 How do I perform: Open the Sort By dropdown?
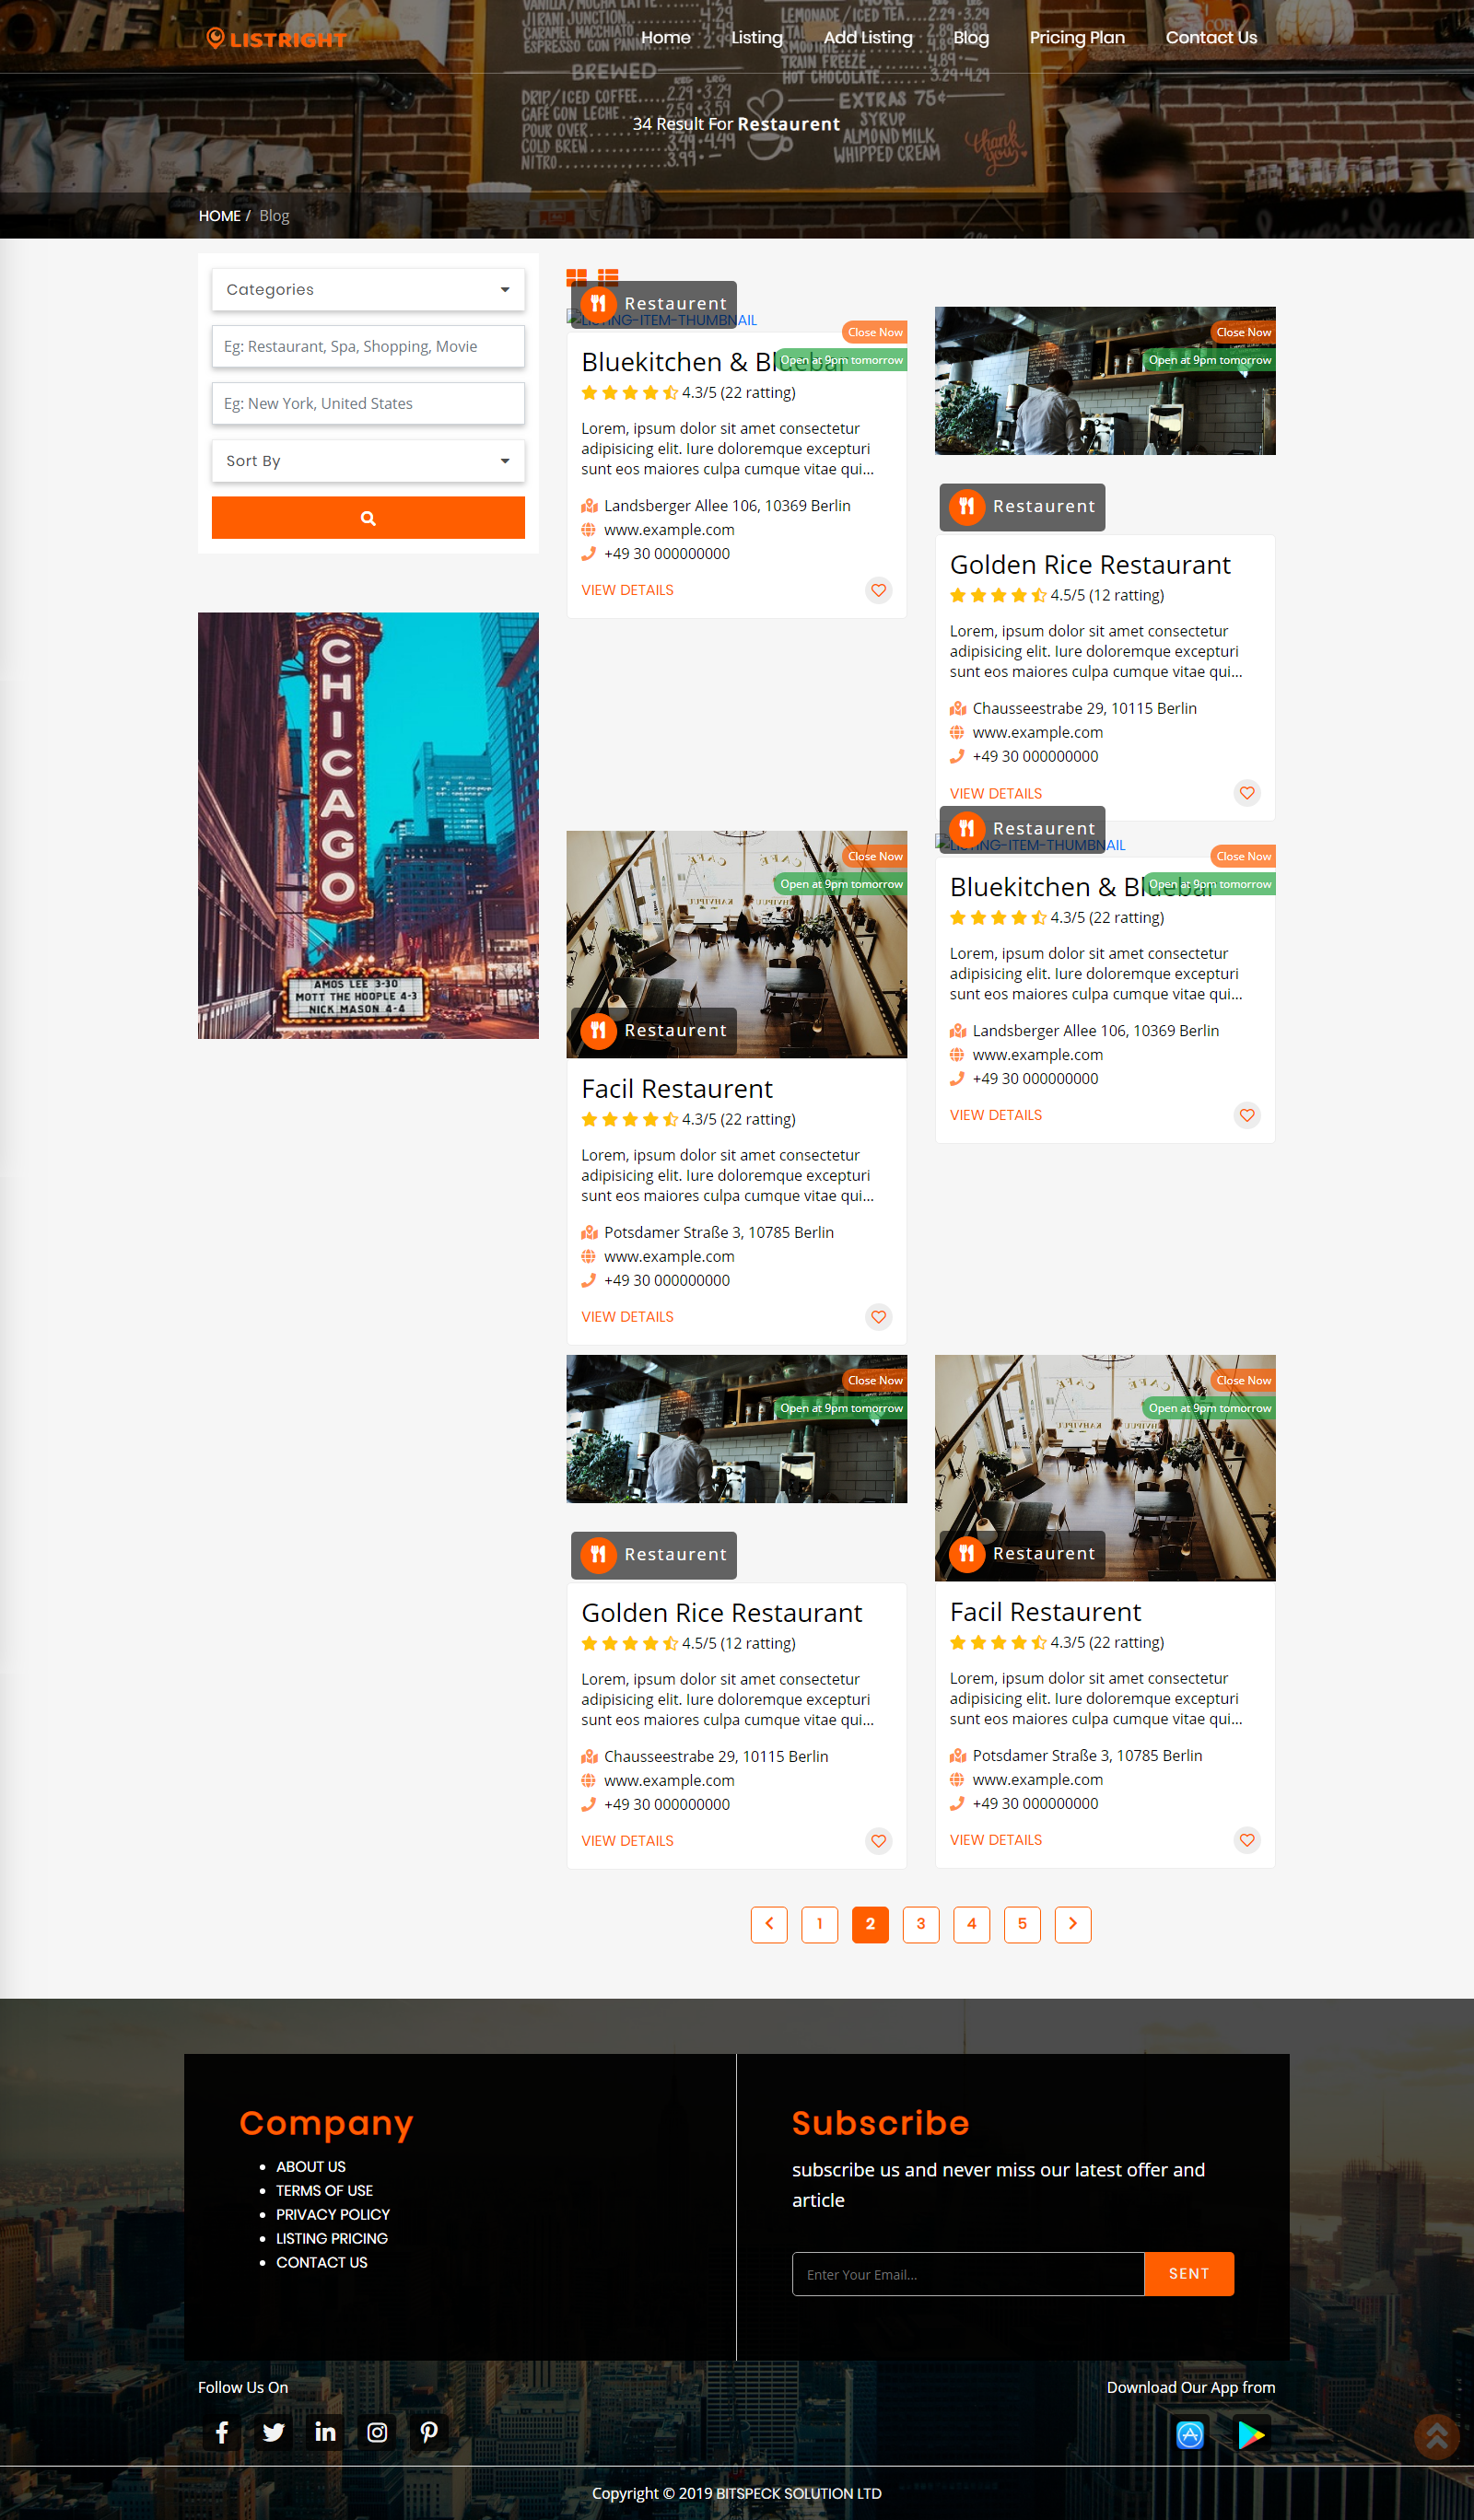point(368,461)
